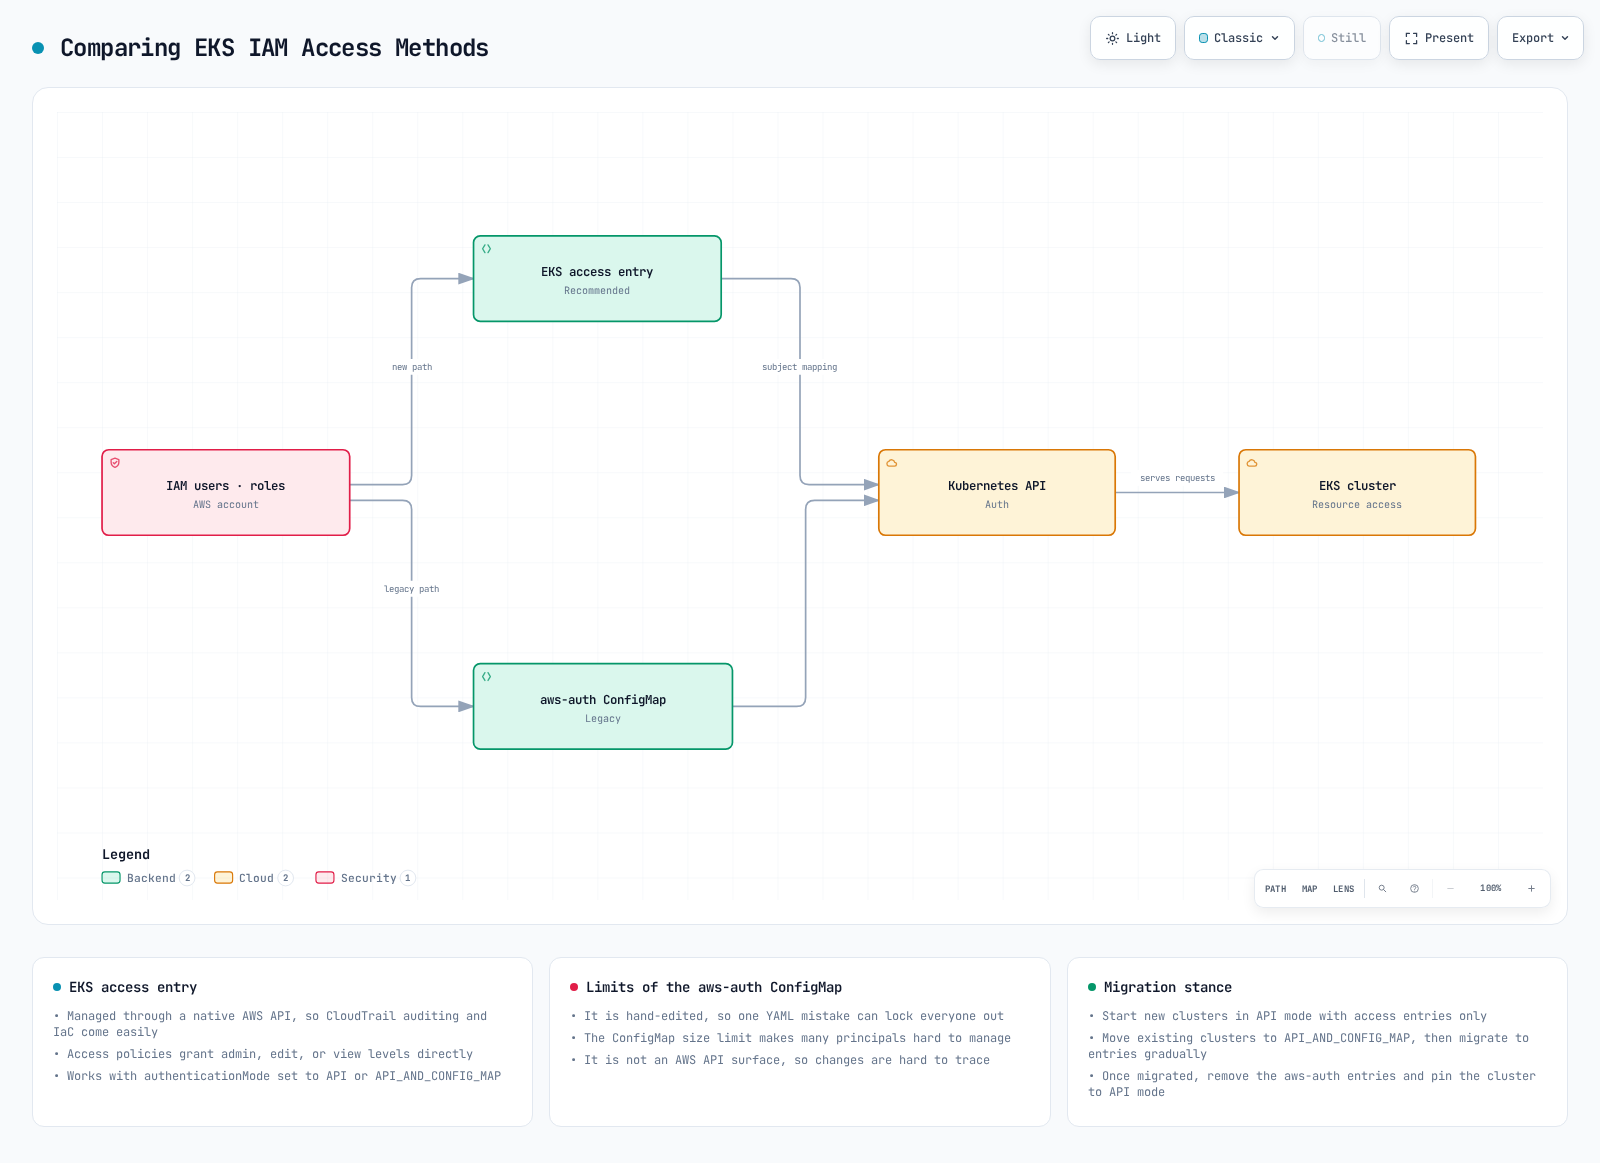Open the Classic style dropdown
The image size is (1600, 1163).
click(x=1239, y=38)
